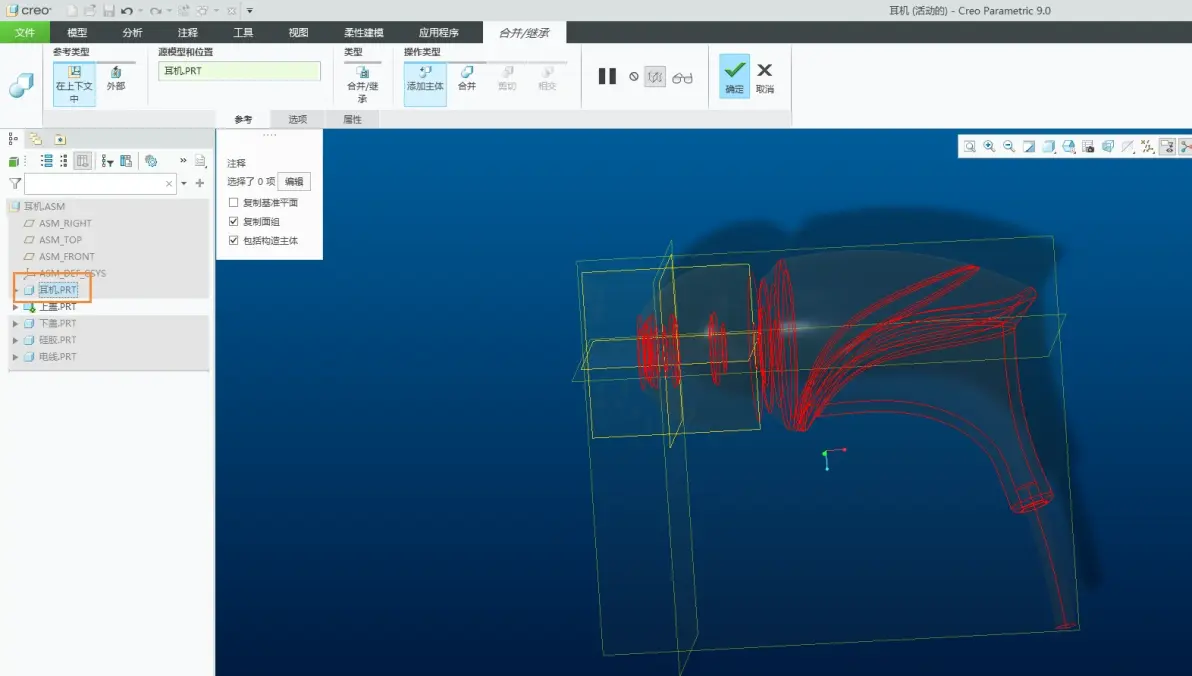1192x676 pixels.
Task: Click the 编辑 button next to 选择了 0 项
Action: click(294, 182)
